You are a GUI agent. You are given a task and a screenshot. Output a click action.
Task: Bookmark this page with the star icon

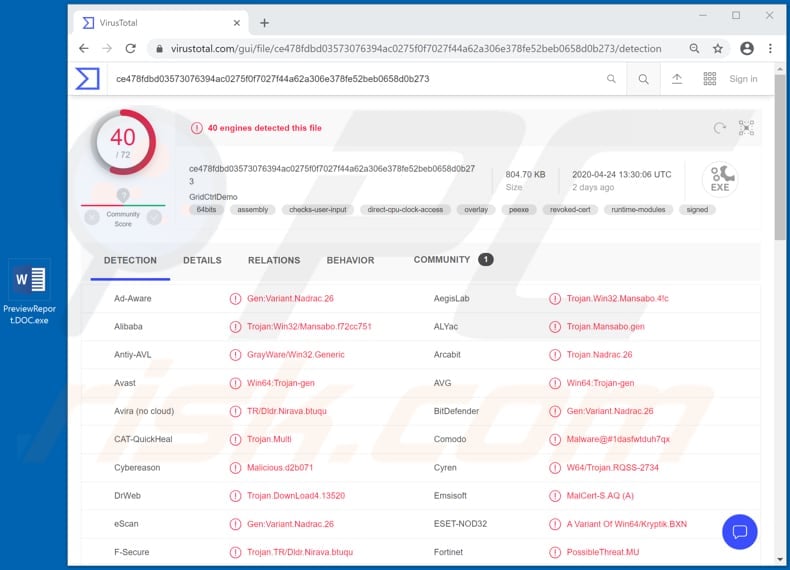[717, 48]
